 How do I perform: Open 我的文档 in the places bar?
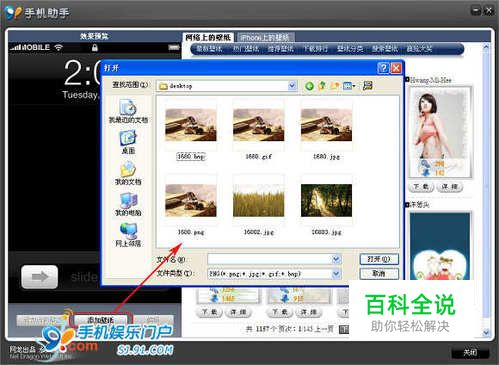point(128,173)
